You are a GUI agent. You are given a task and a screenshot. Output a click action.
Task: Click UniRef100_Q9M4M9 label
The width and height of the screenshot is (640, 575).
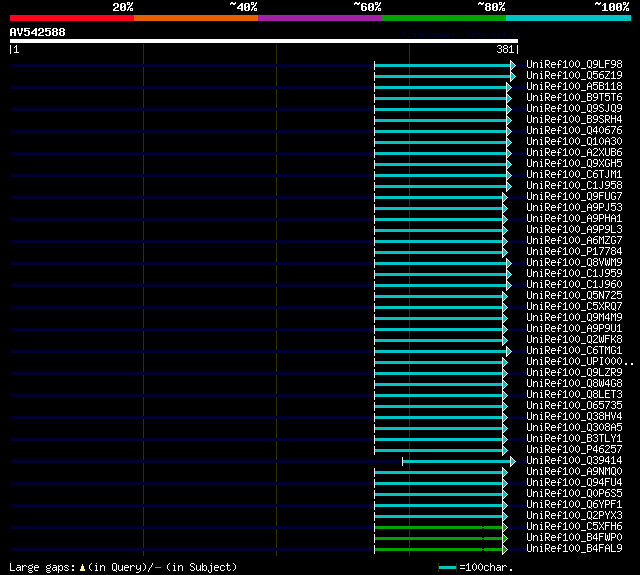click(x=574, y=318)
